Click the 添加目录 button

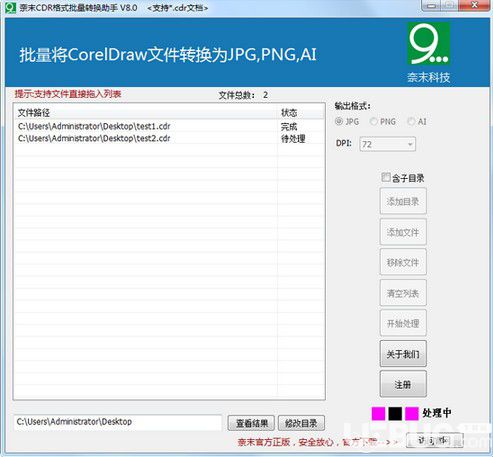point(403,201)
